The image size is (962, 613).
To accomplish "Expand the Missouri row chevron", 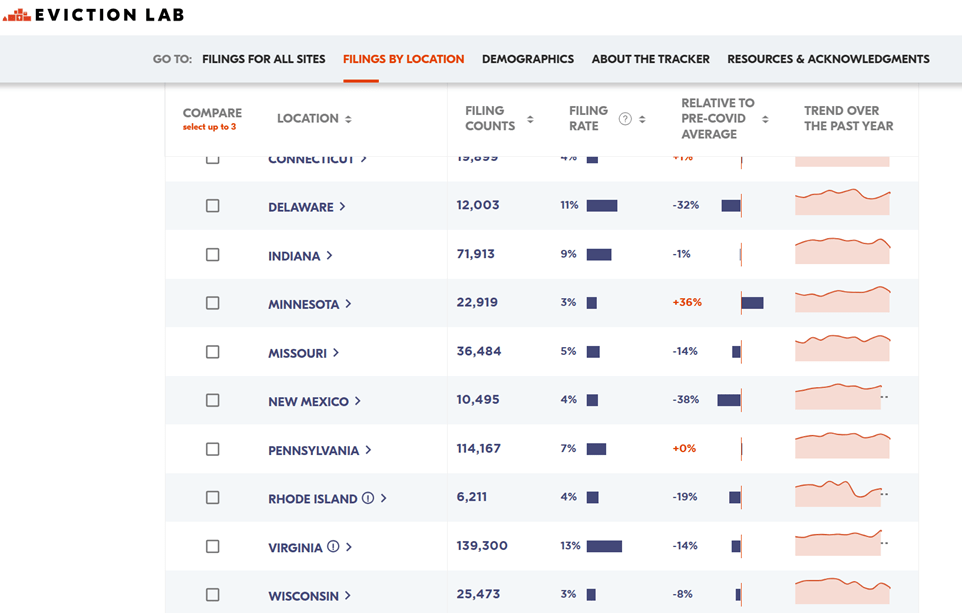I will point(336,353).
